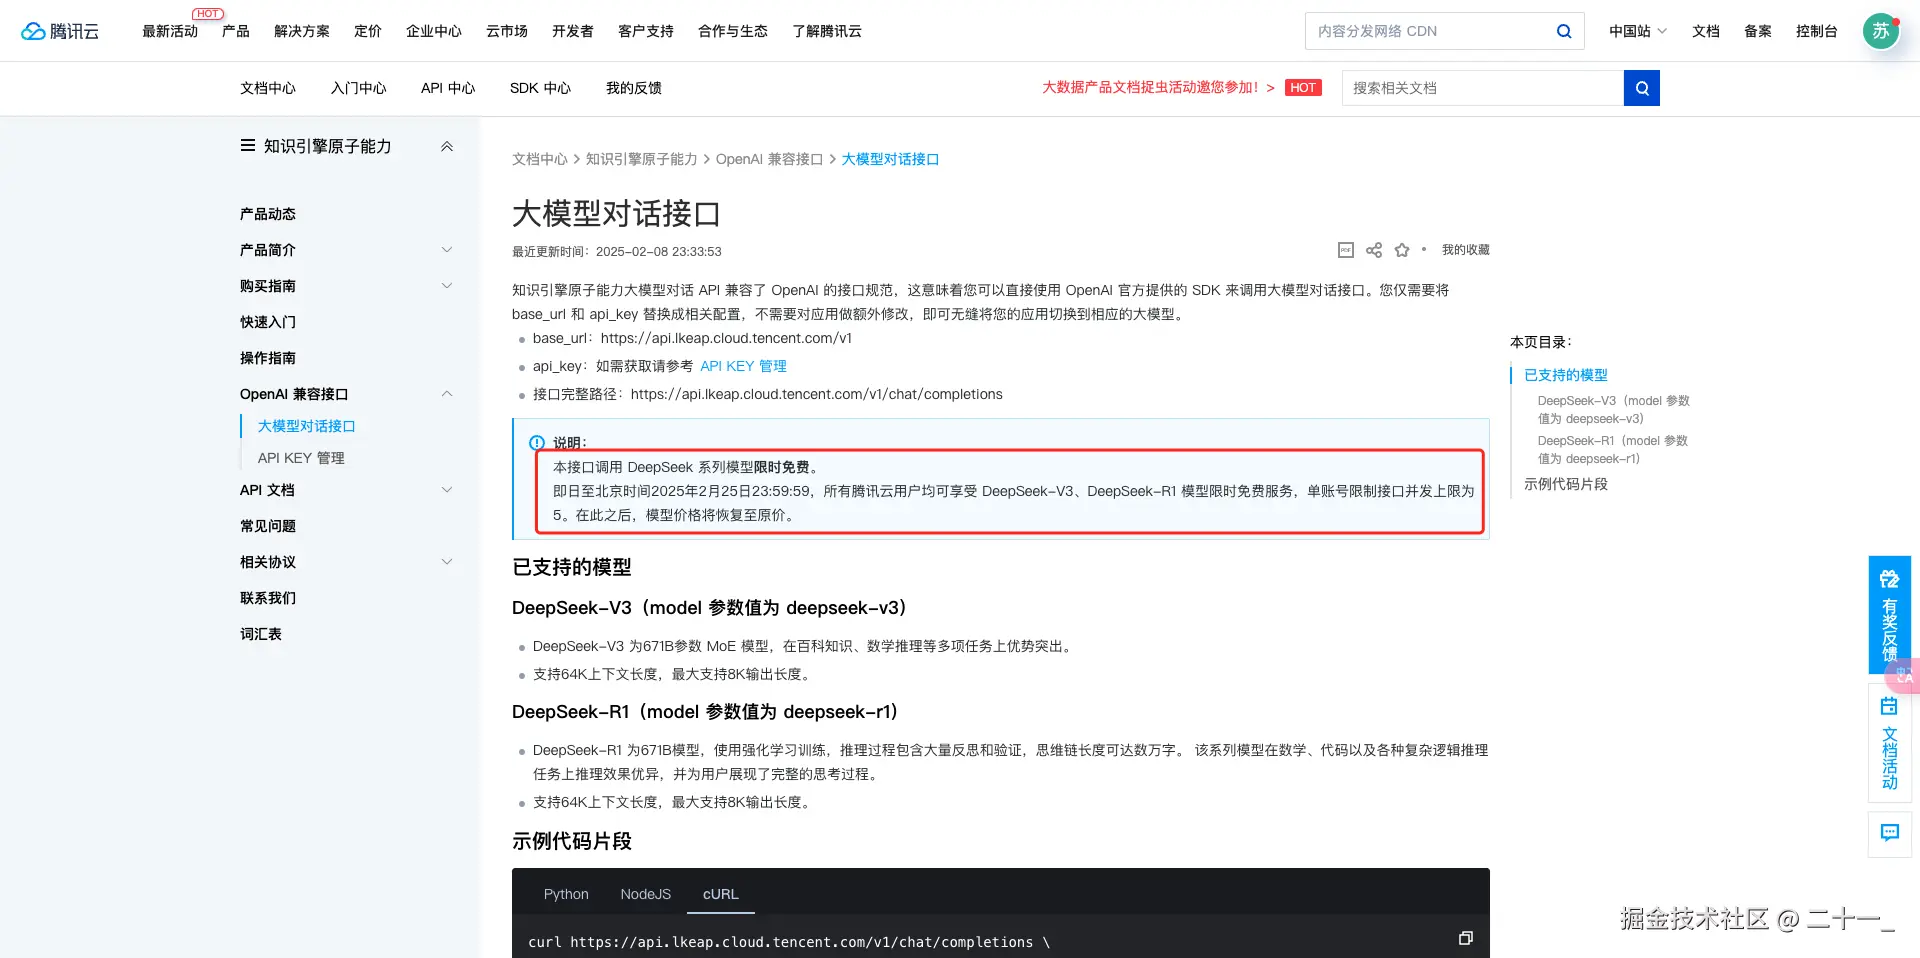Viewport: 1920px width, 958px height.
Task: Open the 合作与生态 menu
Action: pos(733,31)
